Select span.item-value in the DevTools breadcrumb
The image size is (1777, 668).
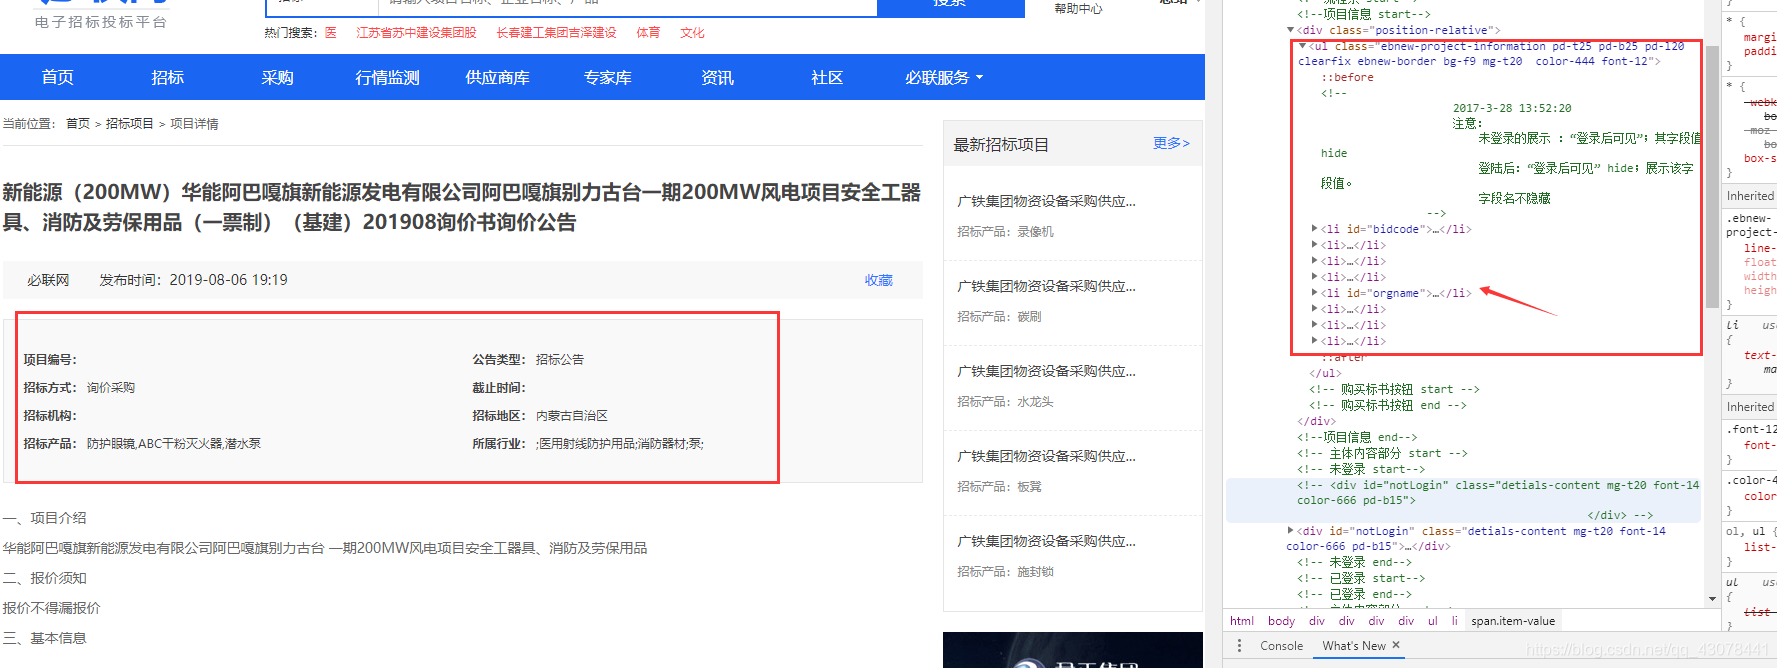coord(1513,621)
